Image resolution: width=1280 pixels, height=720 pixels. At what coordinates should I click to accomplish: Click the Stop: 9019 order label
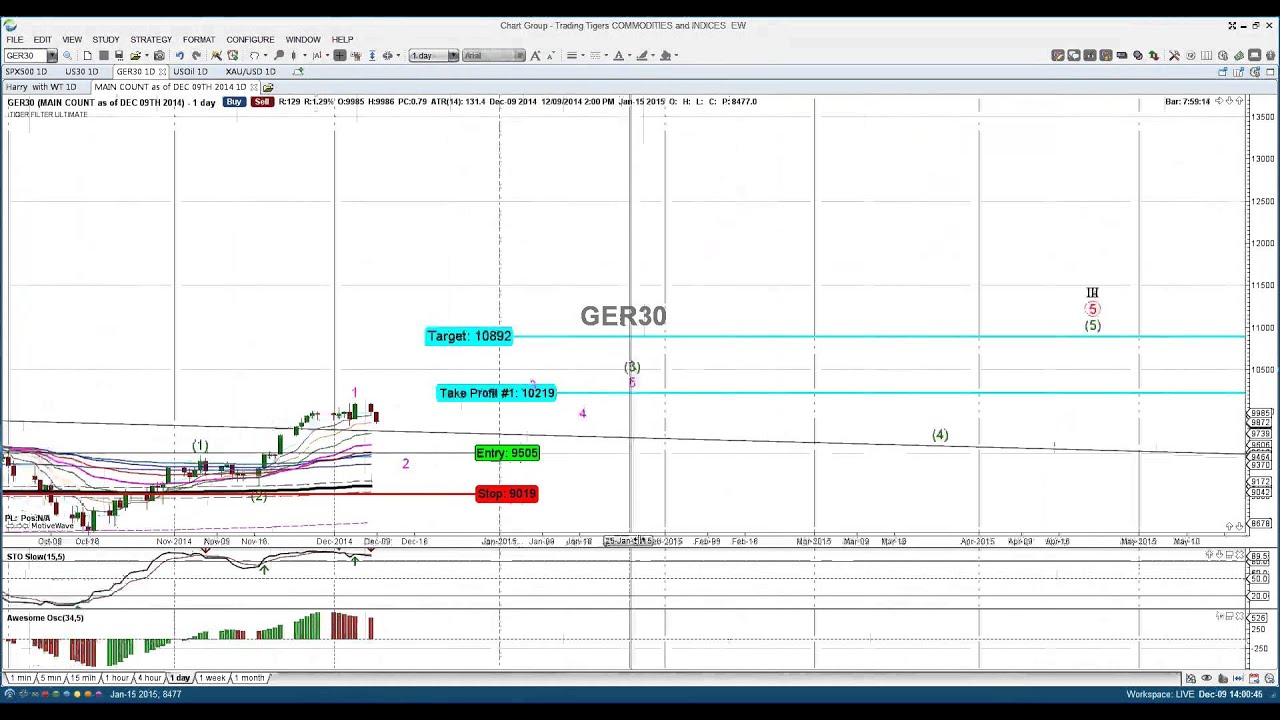pos(507,493)
